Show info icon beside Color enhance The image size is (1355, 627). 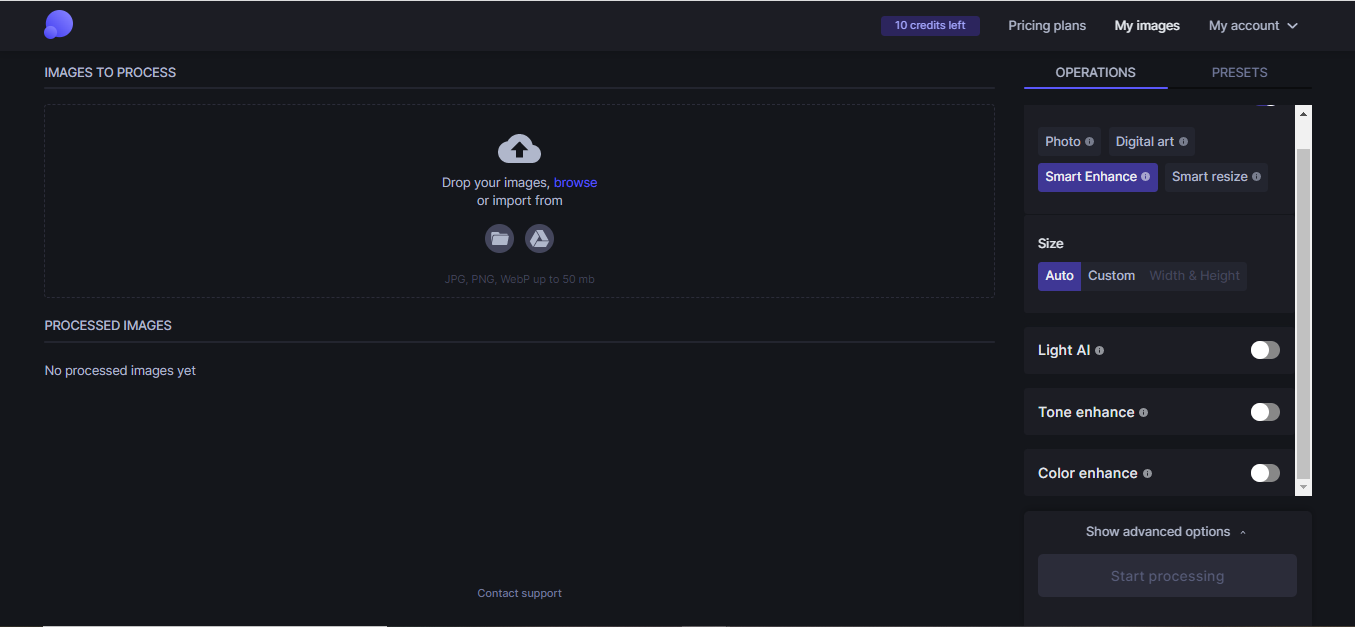tap(1147, 474)
